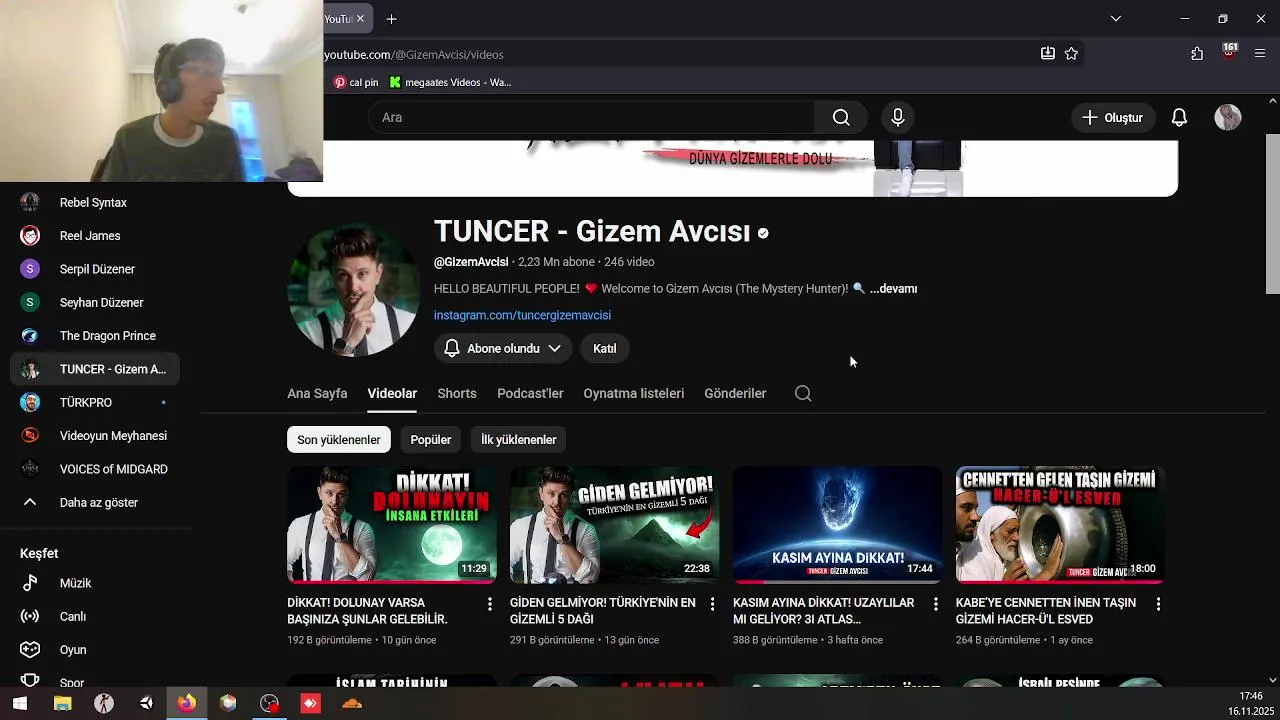
Task: Click title KASIM AYINA DİKKAT! UZAYLILAR
Action: [x=824, y=611]
